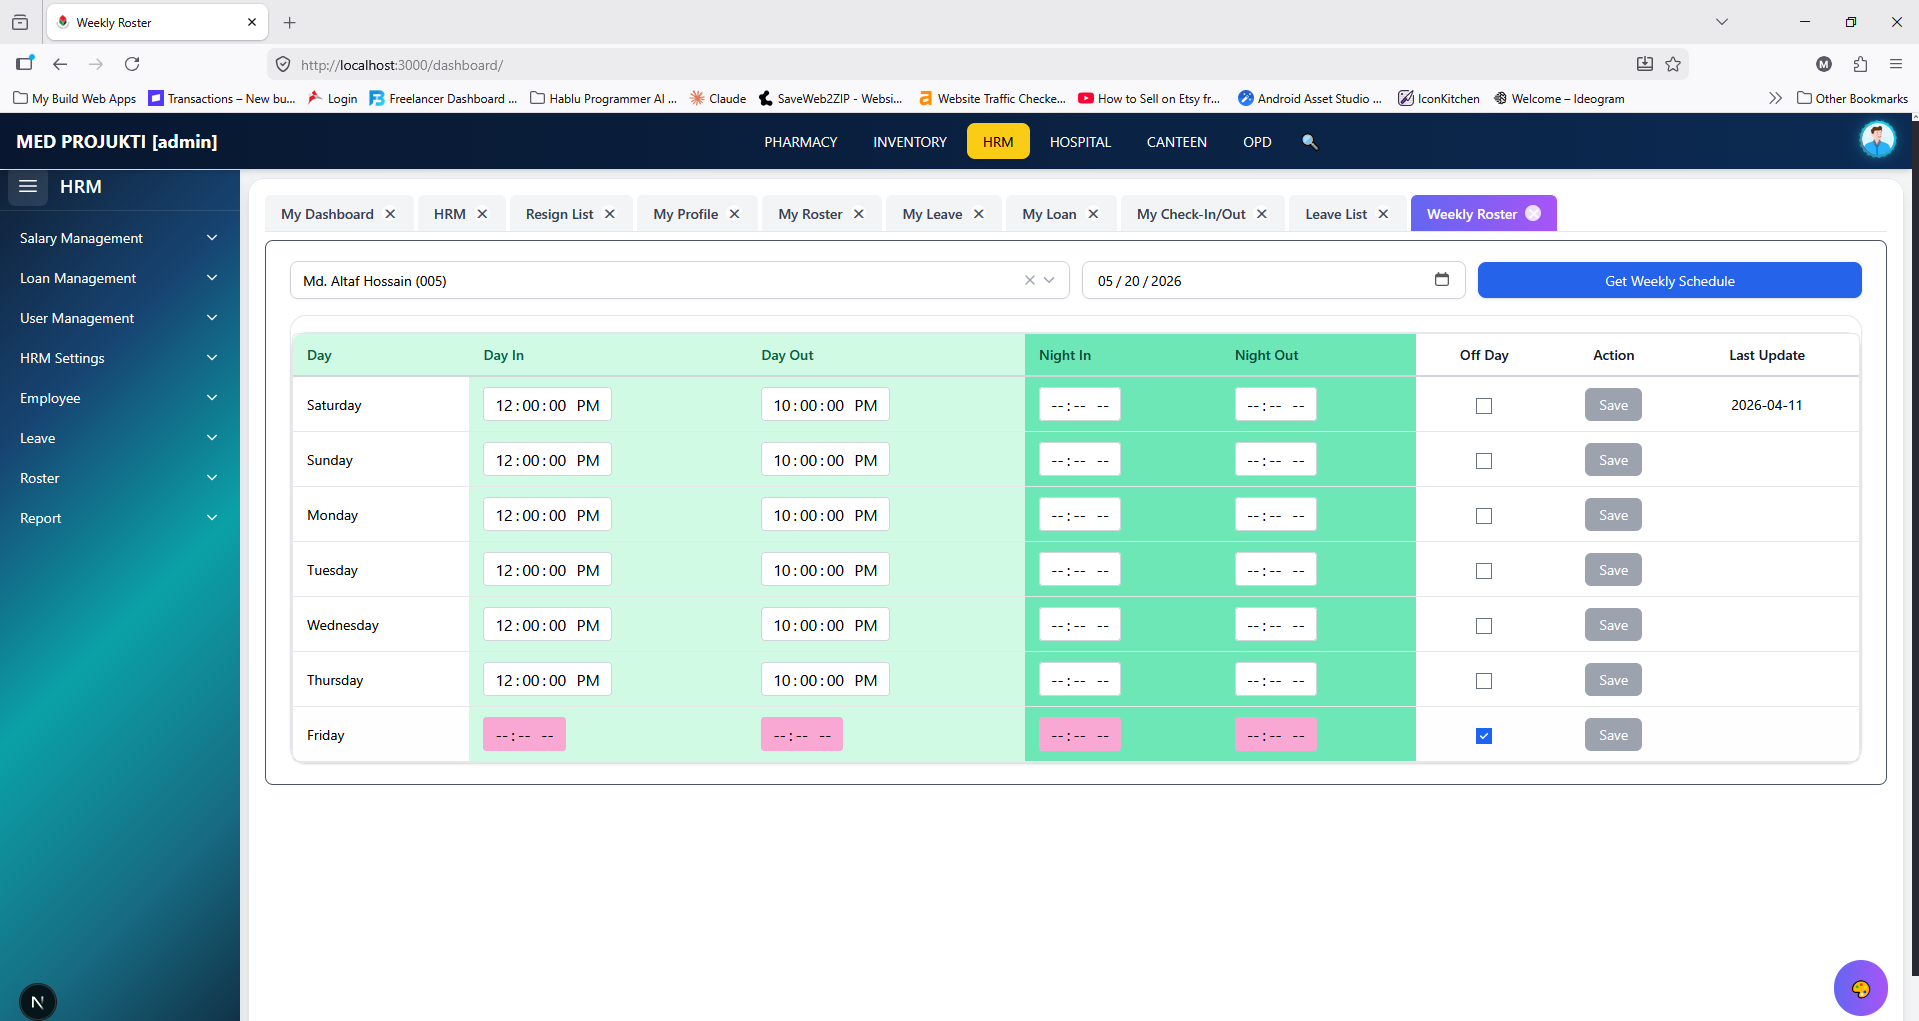Open the employee selection dropdown arrow
The height and width of the screenshot is (1021, 1919).
[x=1049, y=281]
